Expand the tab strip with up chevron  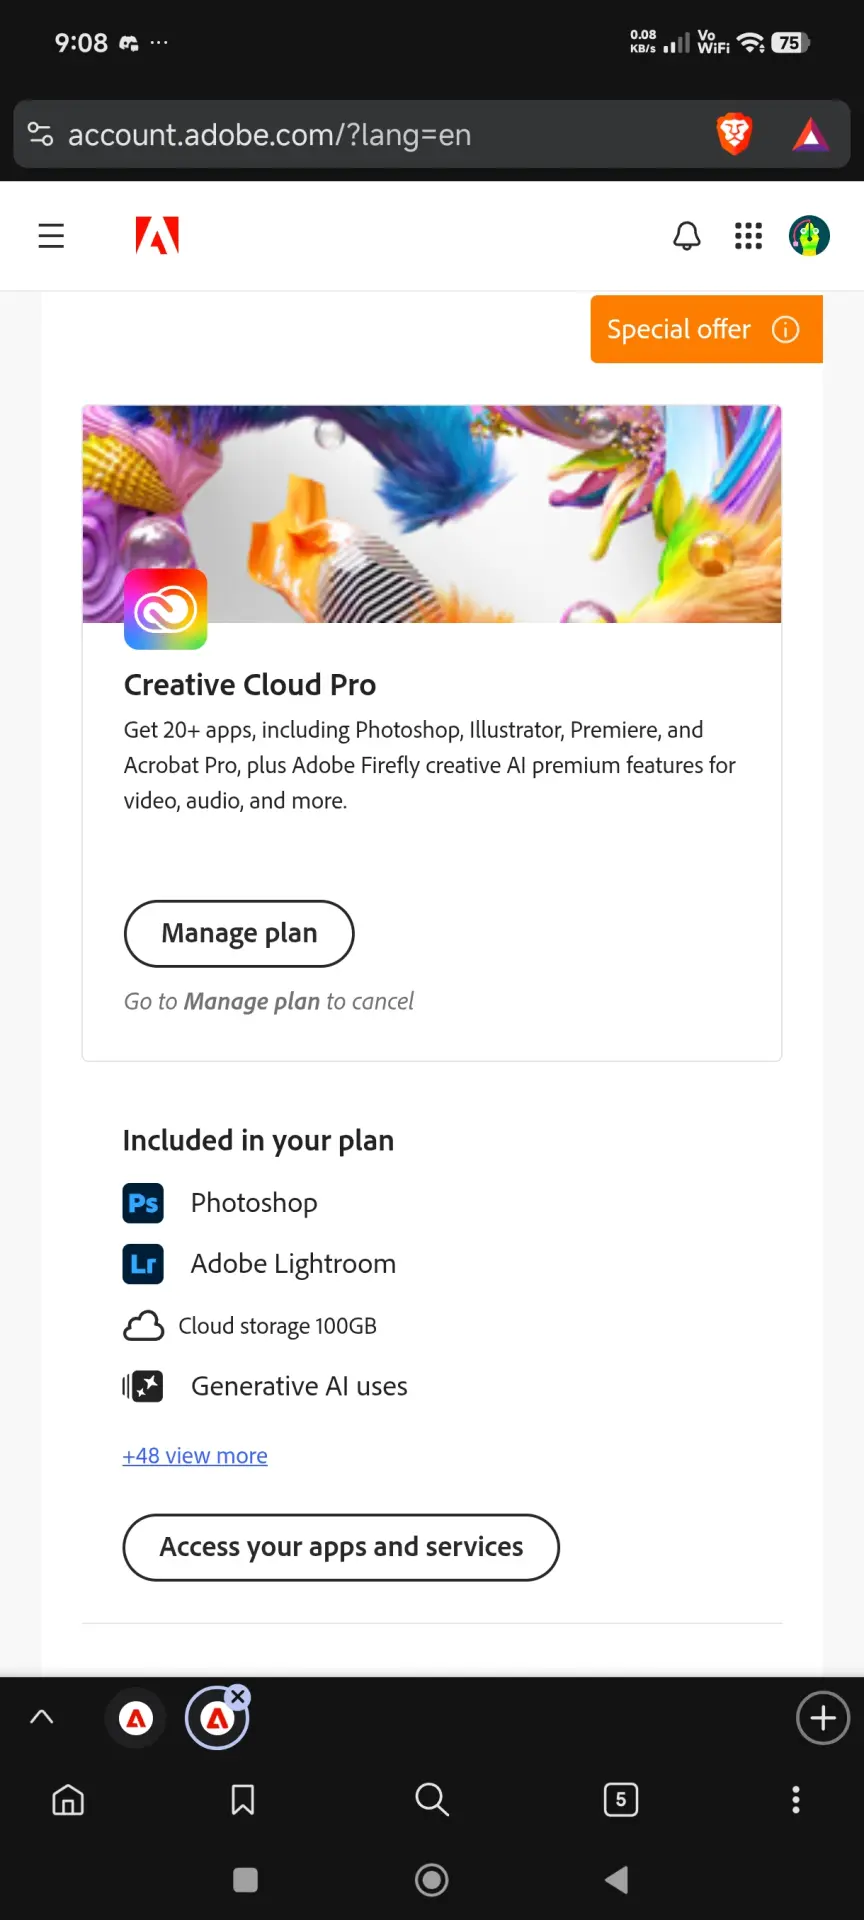pyautogui.click(x=42, y=1717)
